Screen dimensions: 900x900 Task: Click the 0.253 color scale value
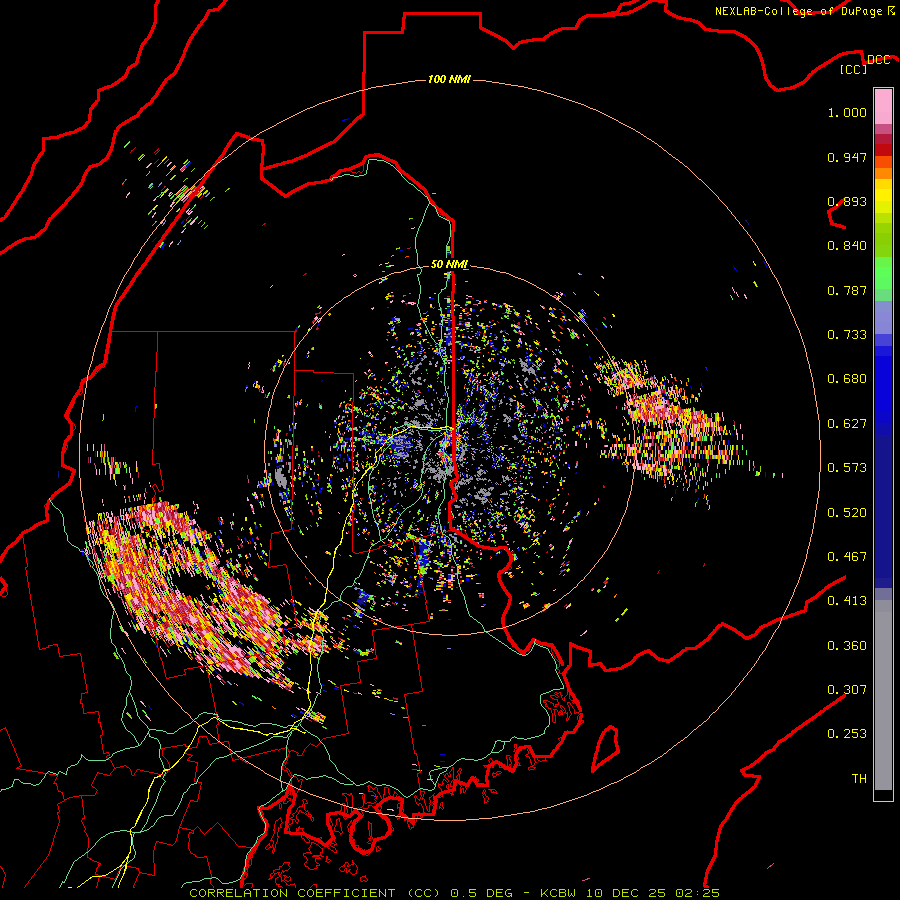847,734
